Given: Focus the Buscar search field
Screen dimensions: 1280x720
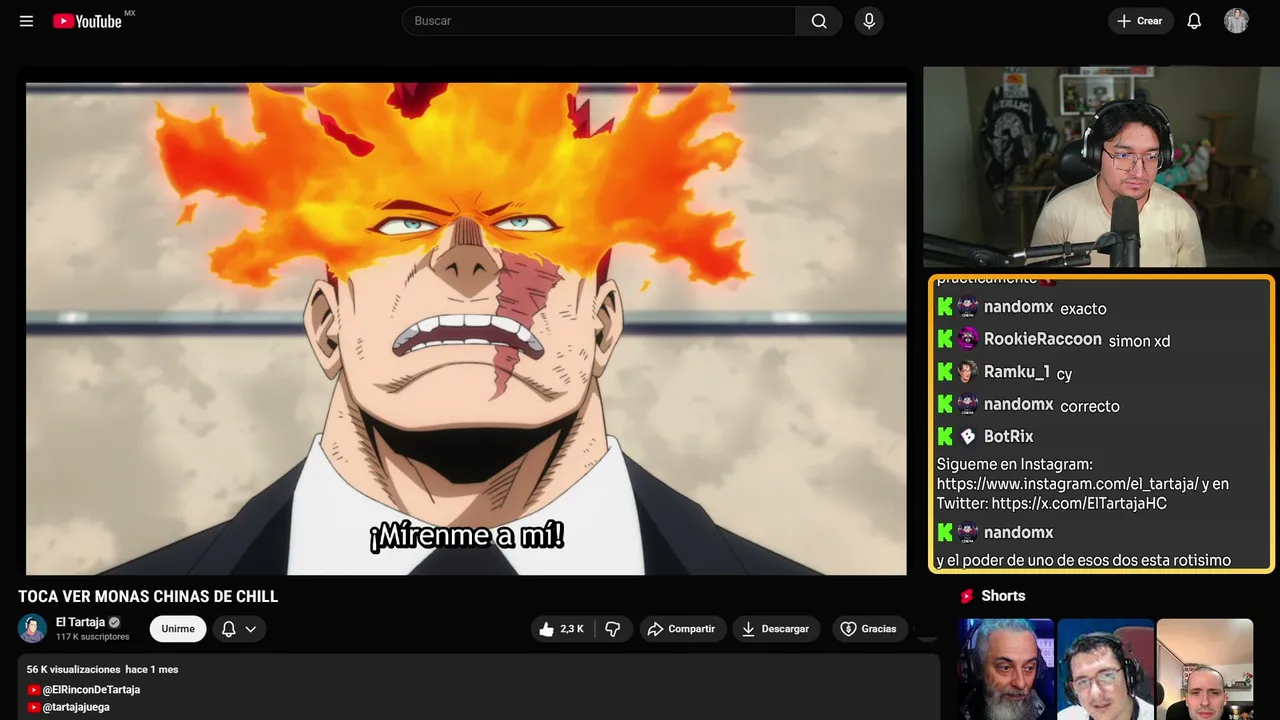Looking at the screenshot, I should tap(599, 21).
